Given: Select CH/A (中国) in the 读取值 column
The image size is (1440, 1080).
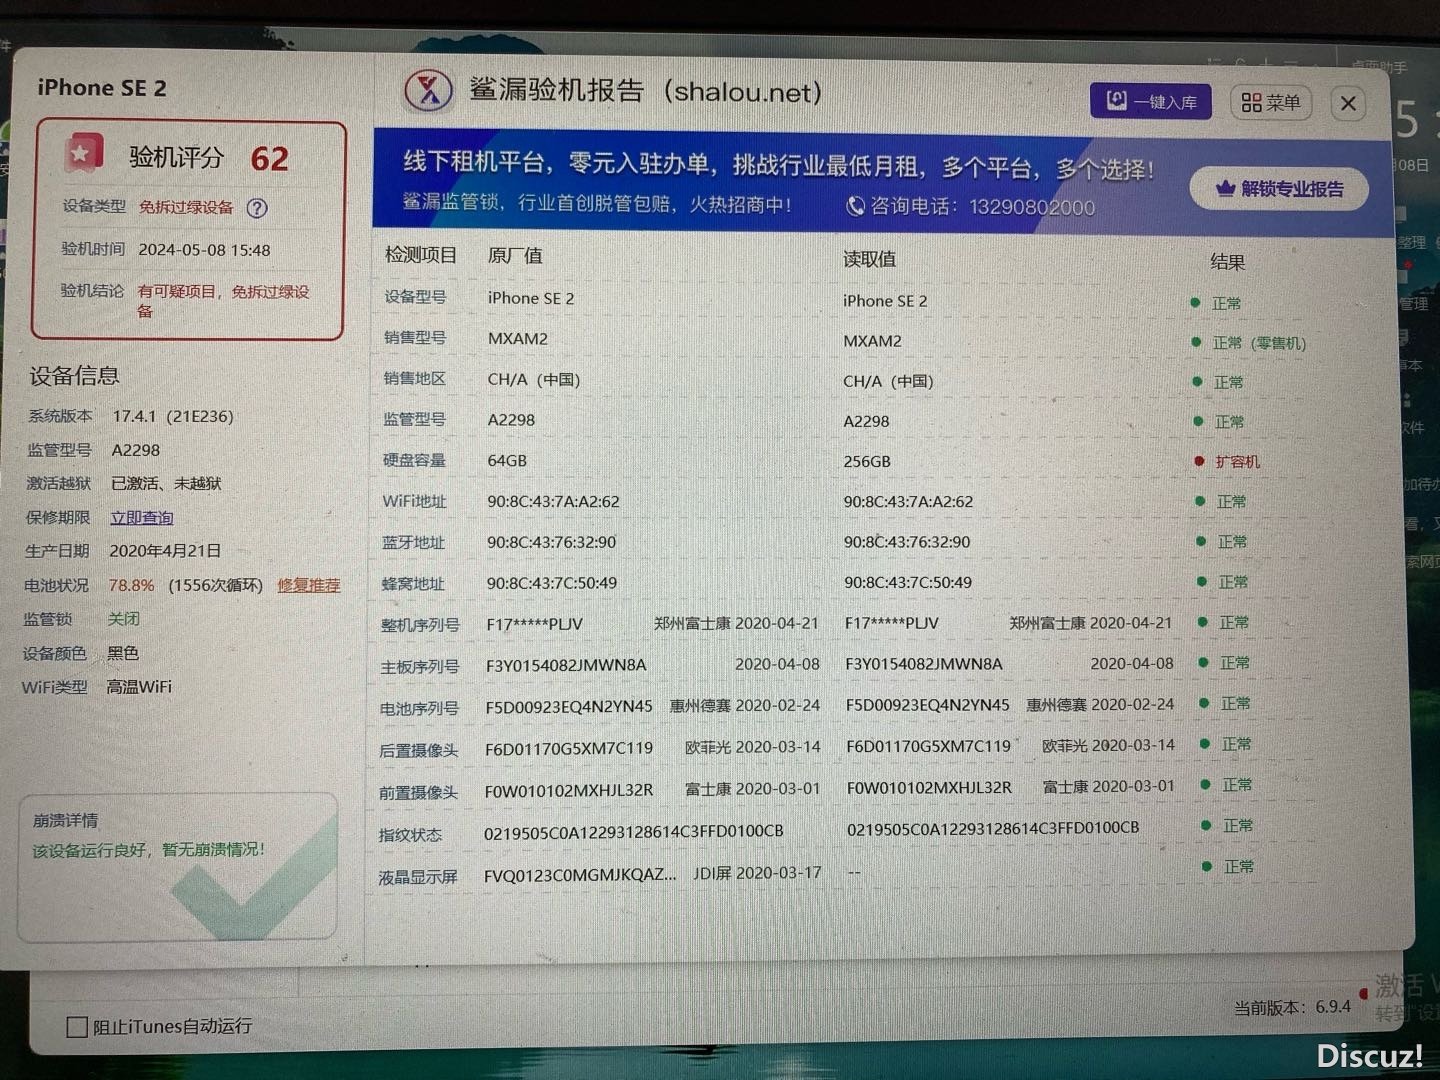Looking at the screenshot, I should click(x=888, y=382).
